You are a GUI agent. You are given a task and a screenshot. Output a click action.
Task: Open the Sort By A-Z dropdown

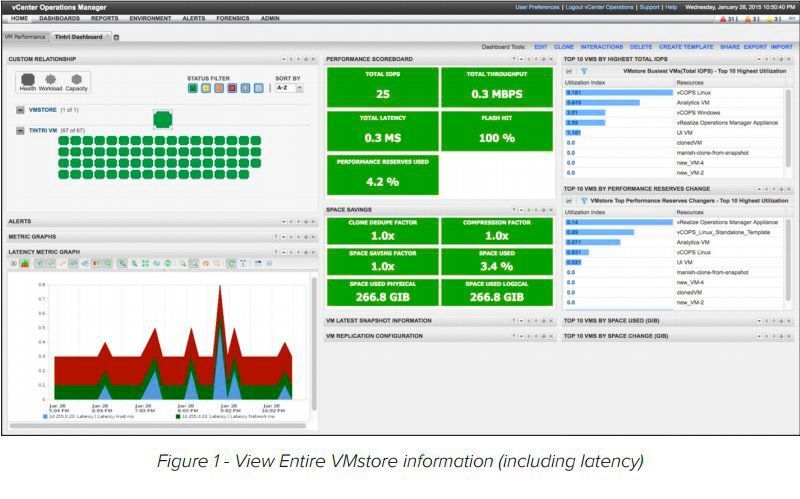[289, 88]
